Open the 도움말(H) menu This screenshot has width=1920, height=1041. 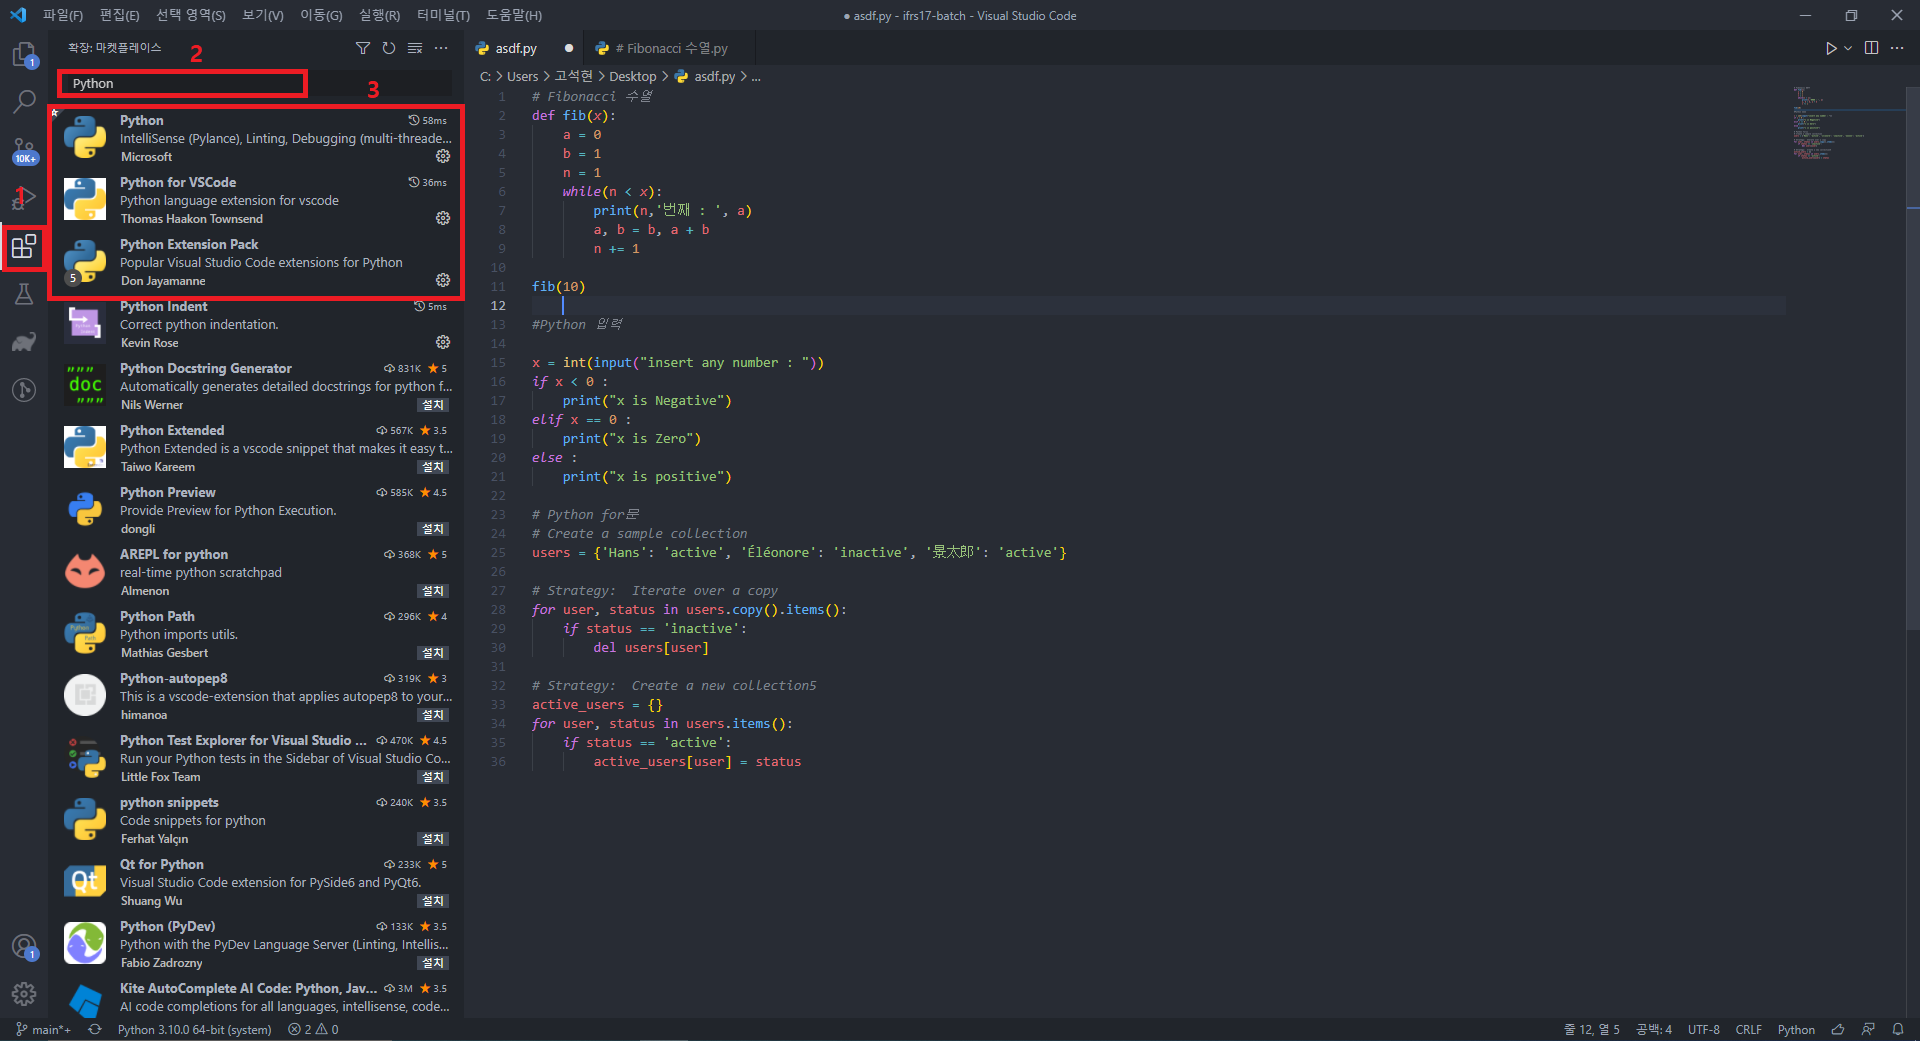click(513, 15)
